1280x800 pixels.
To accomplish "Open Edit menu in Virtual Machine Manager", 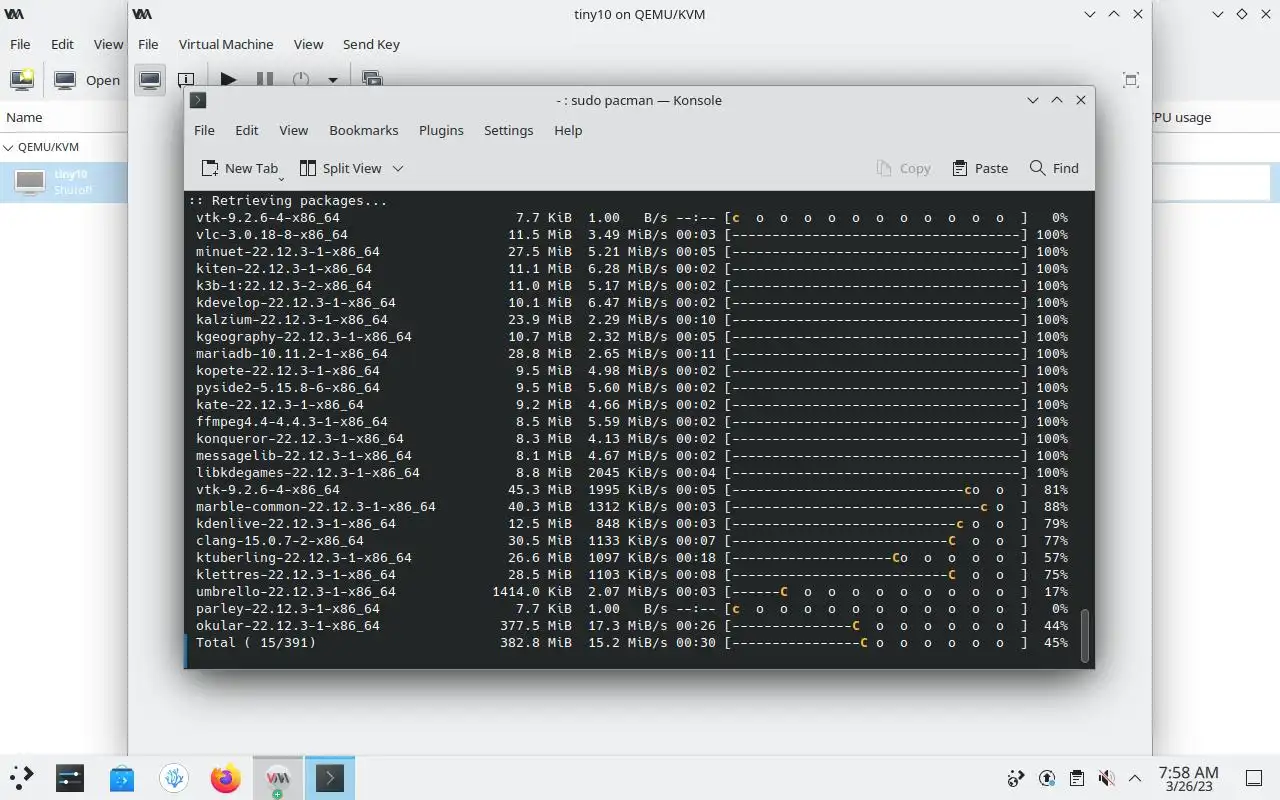I will 62,44.
